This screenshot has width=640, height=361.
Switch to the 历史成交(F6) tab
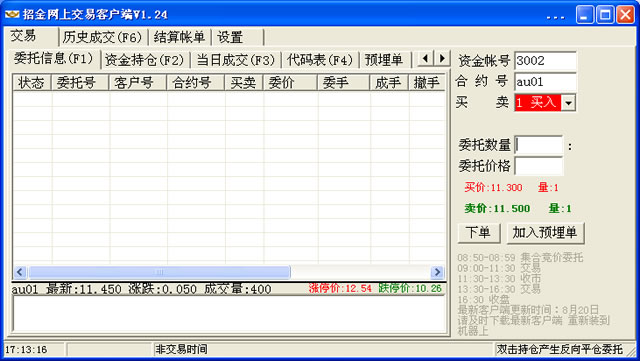pyautogui.click(x=102, y=38)
